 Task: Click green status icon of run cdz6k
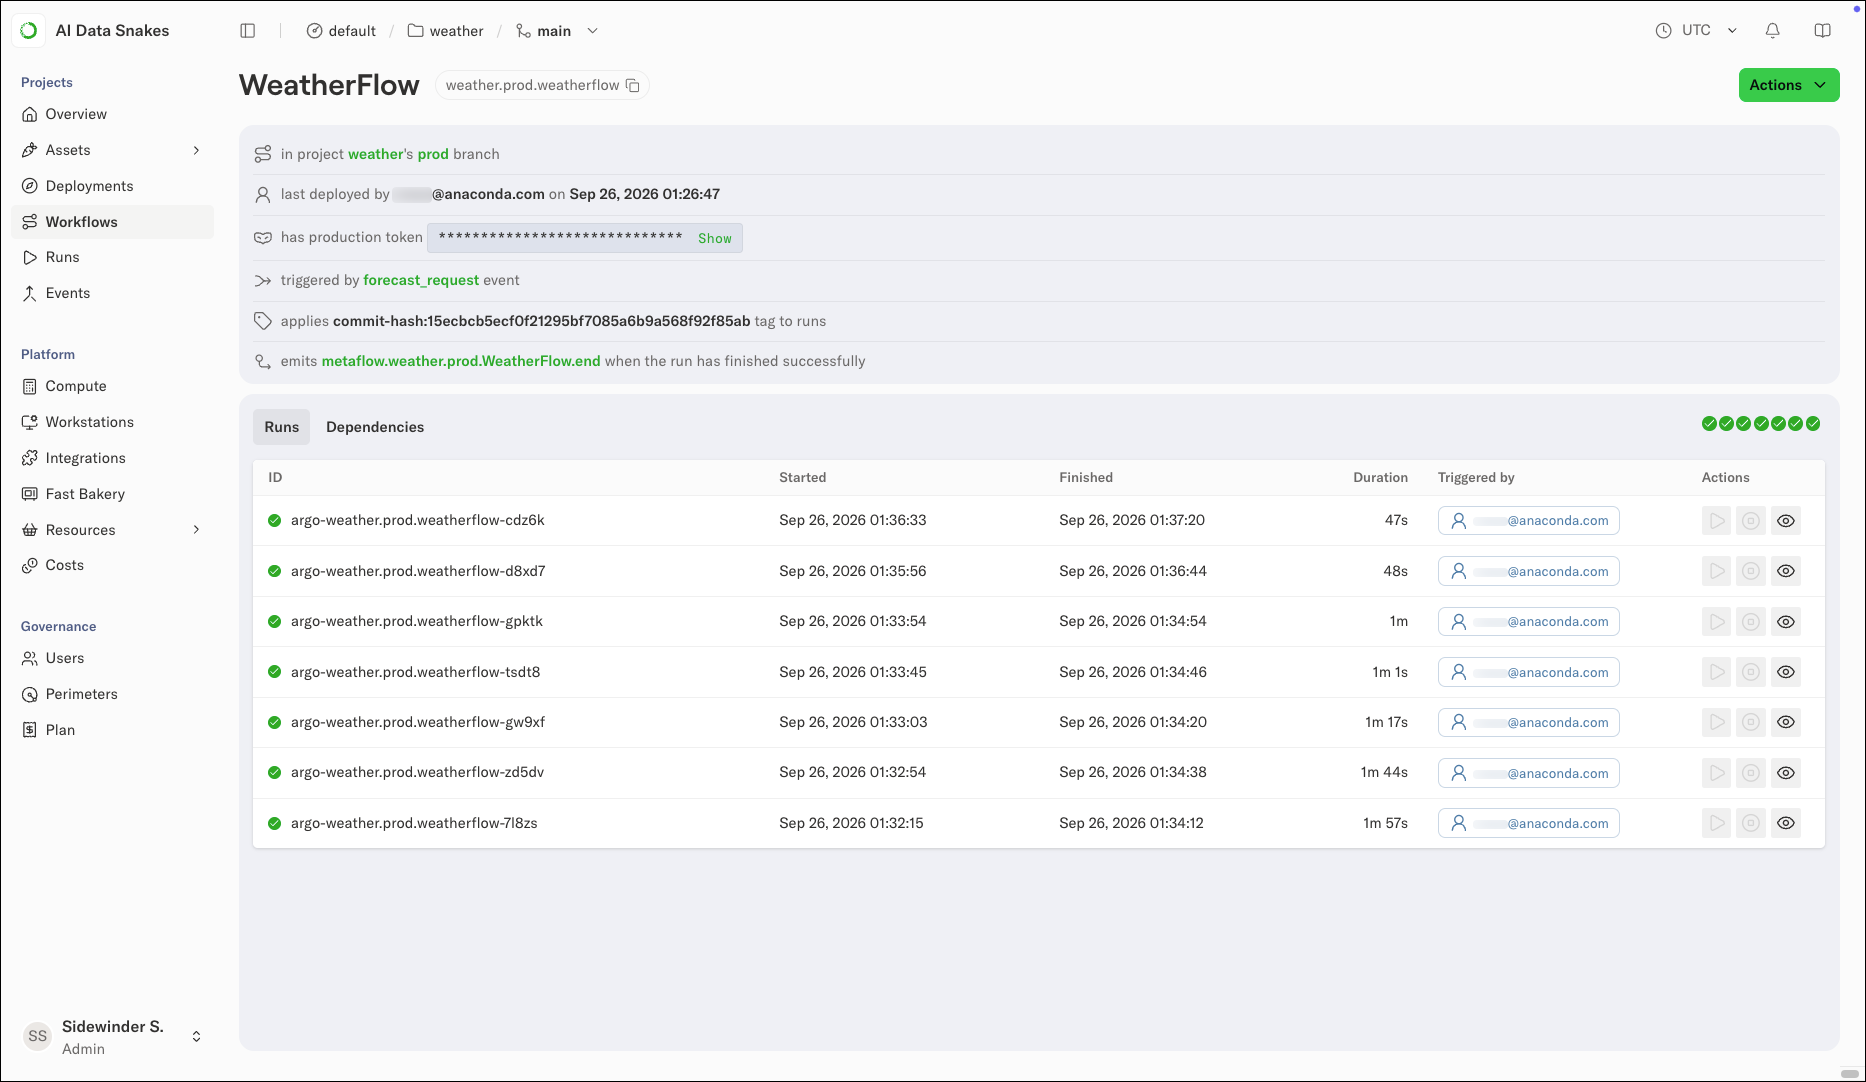[274, 520]
